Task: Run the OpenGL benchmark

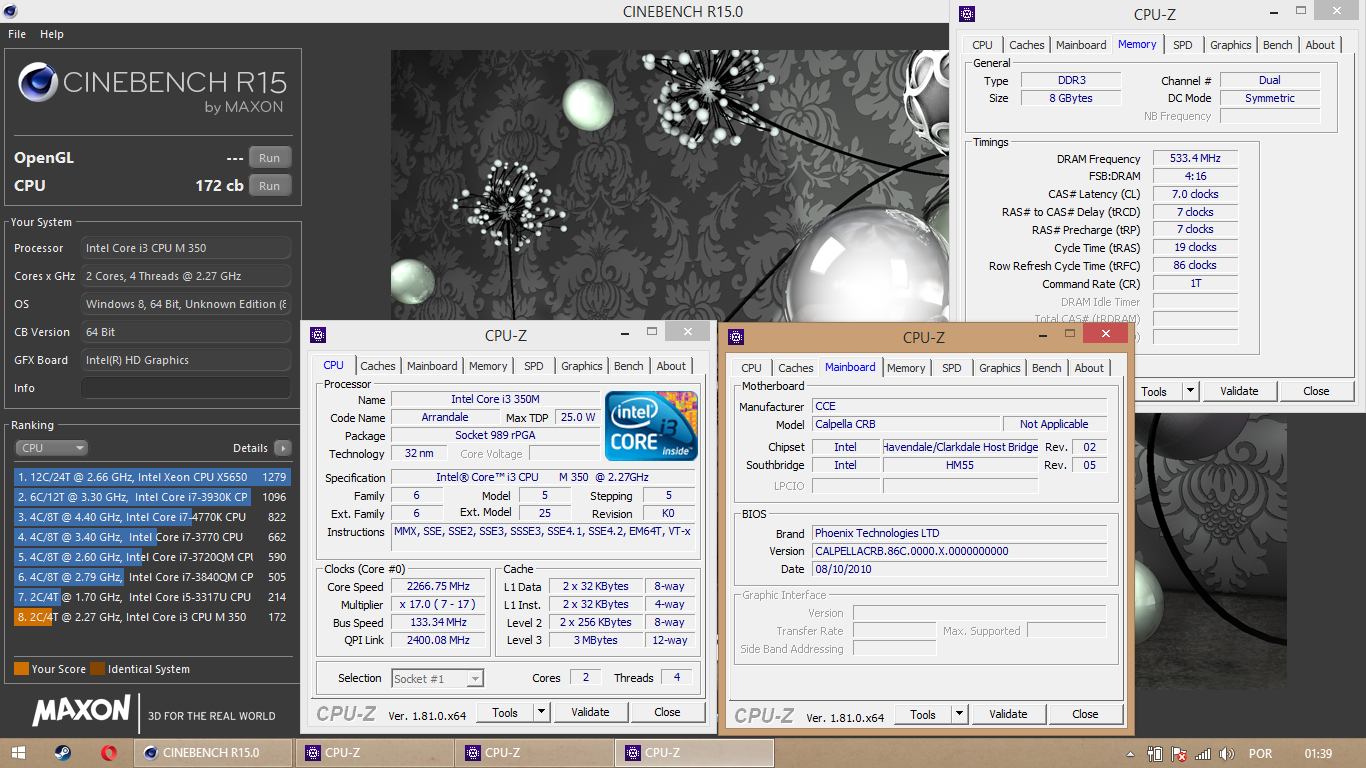Action: [270, 158]
